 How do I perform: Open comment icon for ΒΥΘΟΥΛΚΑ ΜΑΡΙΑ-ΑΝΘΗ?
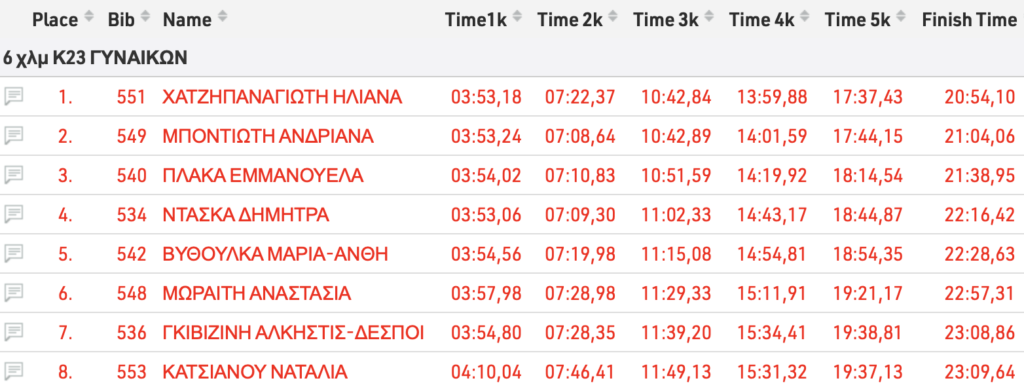click(x=14, y=253)
